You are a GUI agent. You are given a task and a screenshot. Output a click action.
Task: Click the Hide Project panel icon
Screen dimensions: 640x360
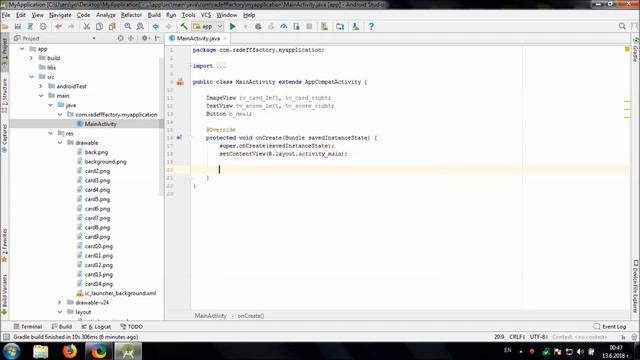pos(158,38)
